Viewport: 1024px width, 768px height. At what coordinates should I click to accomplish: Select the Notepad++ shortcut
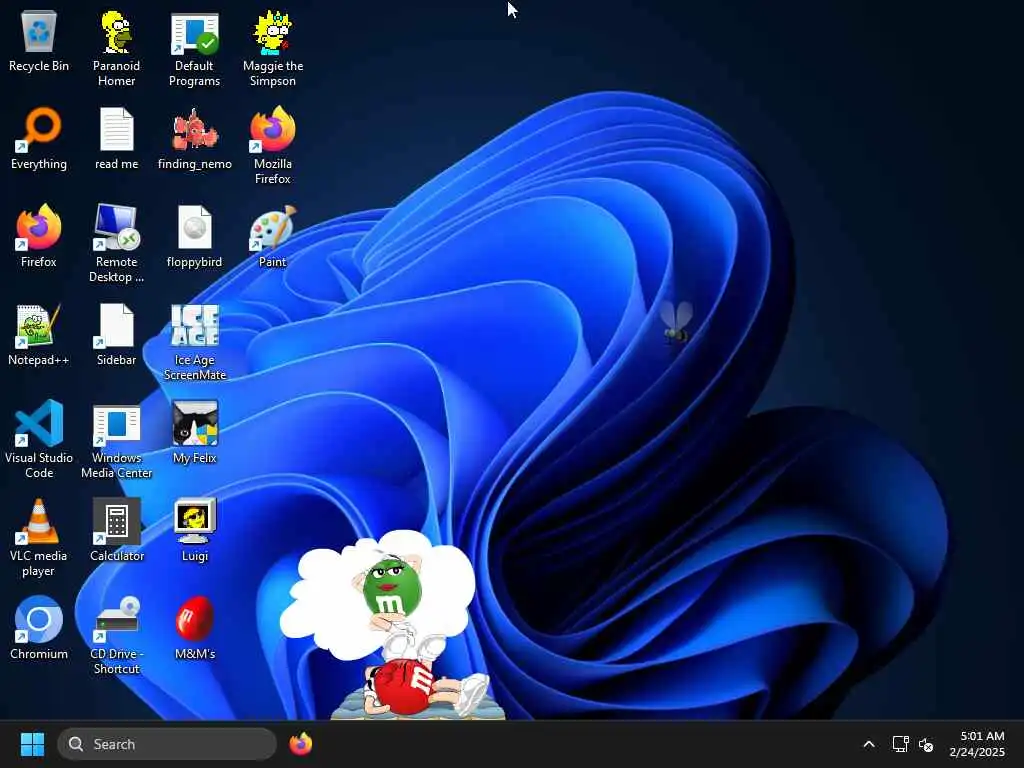(x=39, y=335)
